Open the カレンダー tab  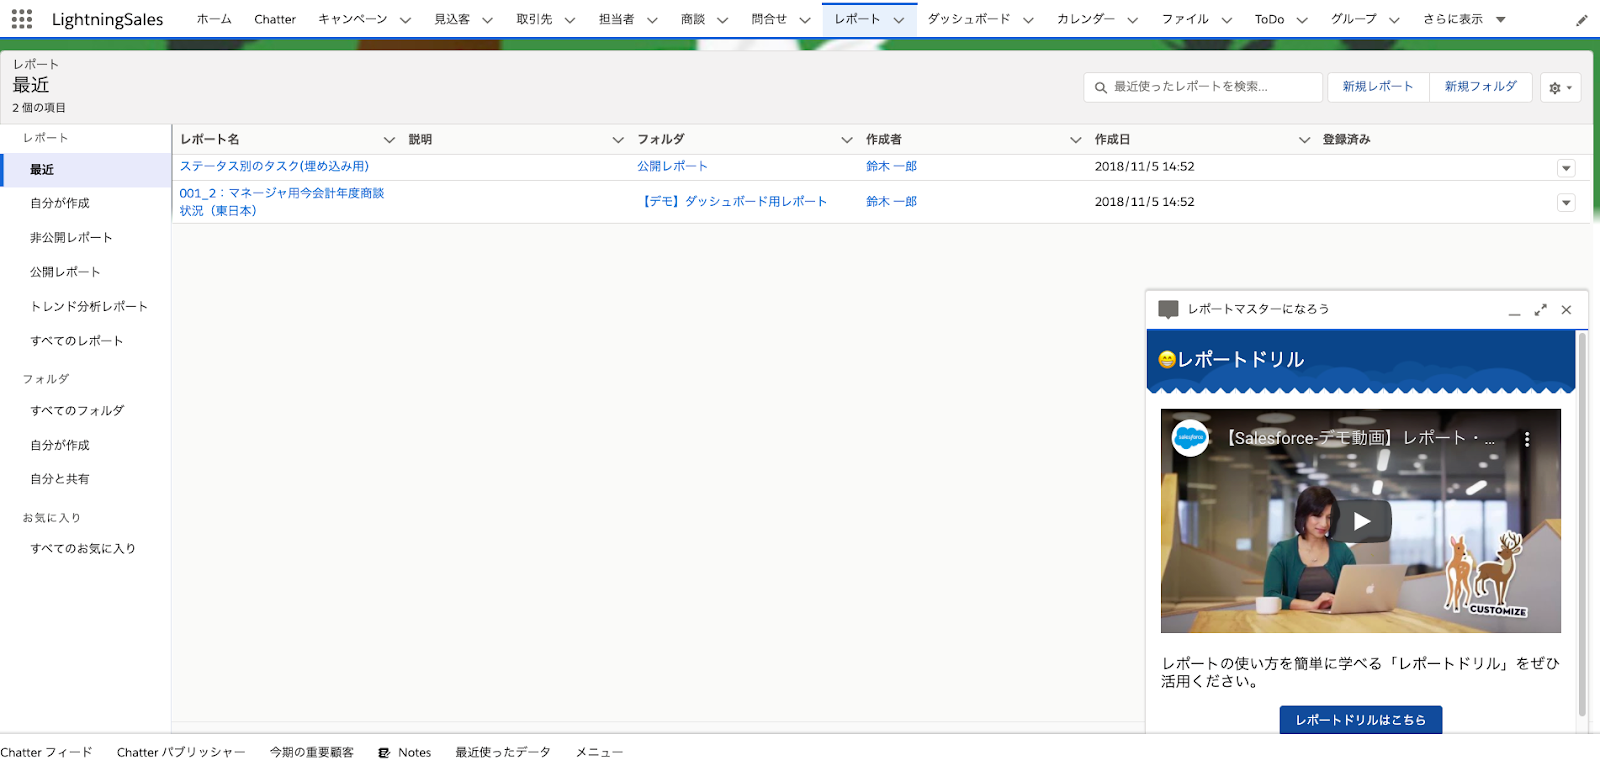click(1085, 19)
